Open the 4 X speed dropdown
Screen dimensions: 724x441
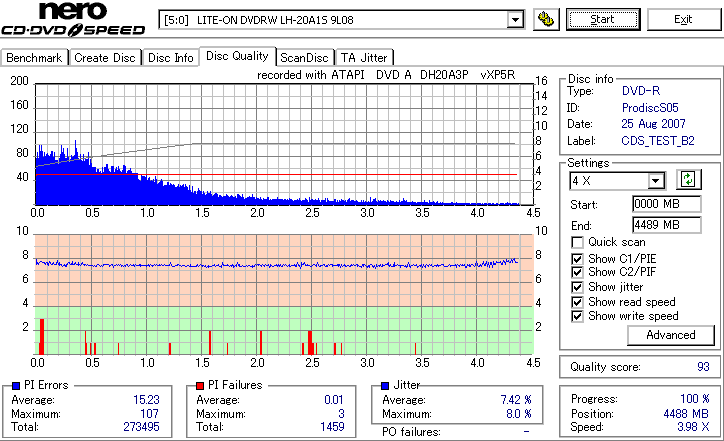656,181
